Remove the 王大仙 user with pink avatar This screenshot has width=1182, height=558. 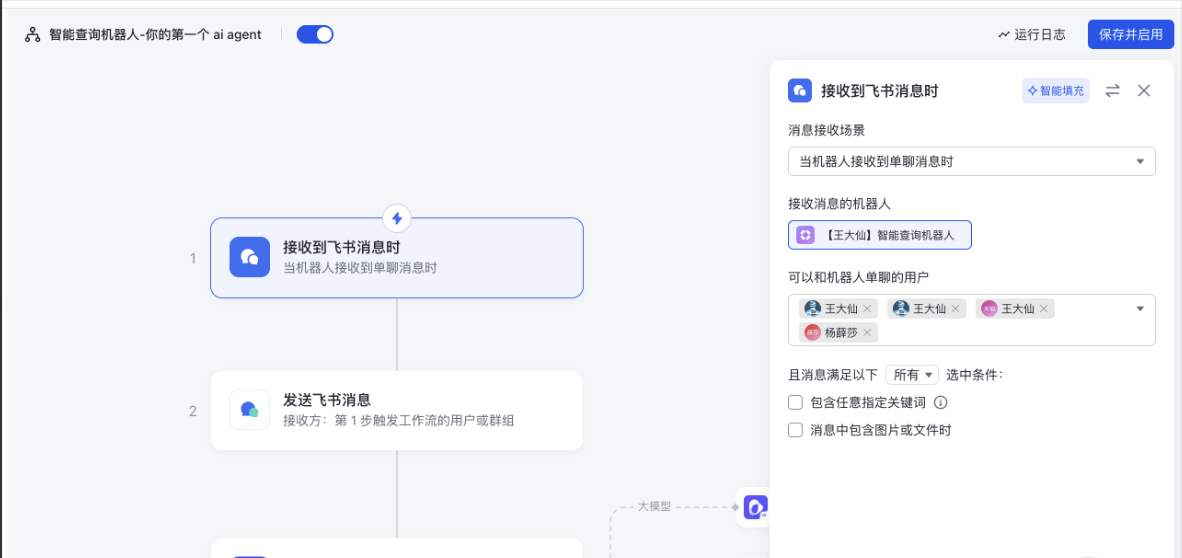tap(1044, 309)
